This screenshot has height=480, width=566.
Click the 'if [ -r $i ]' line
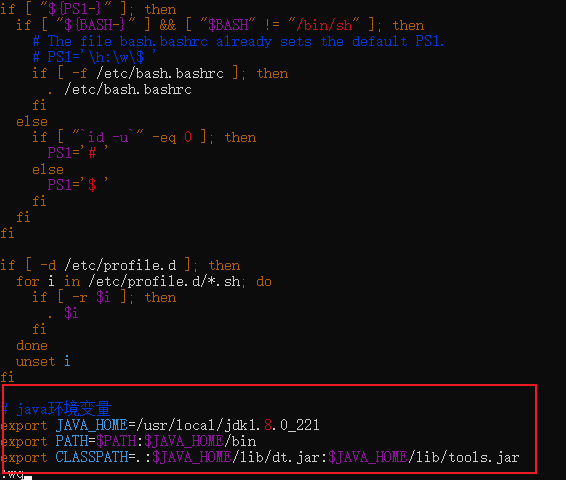[x=104, y=297]
